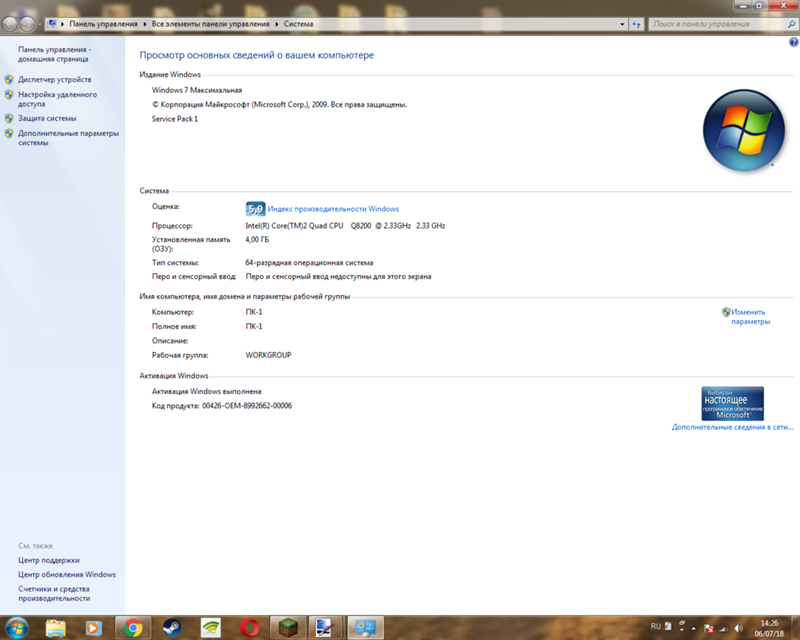Go to Control Panel home page link

[55, 54]
